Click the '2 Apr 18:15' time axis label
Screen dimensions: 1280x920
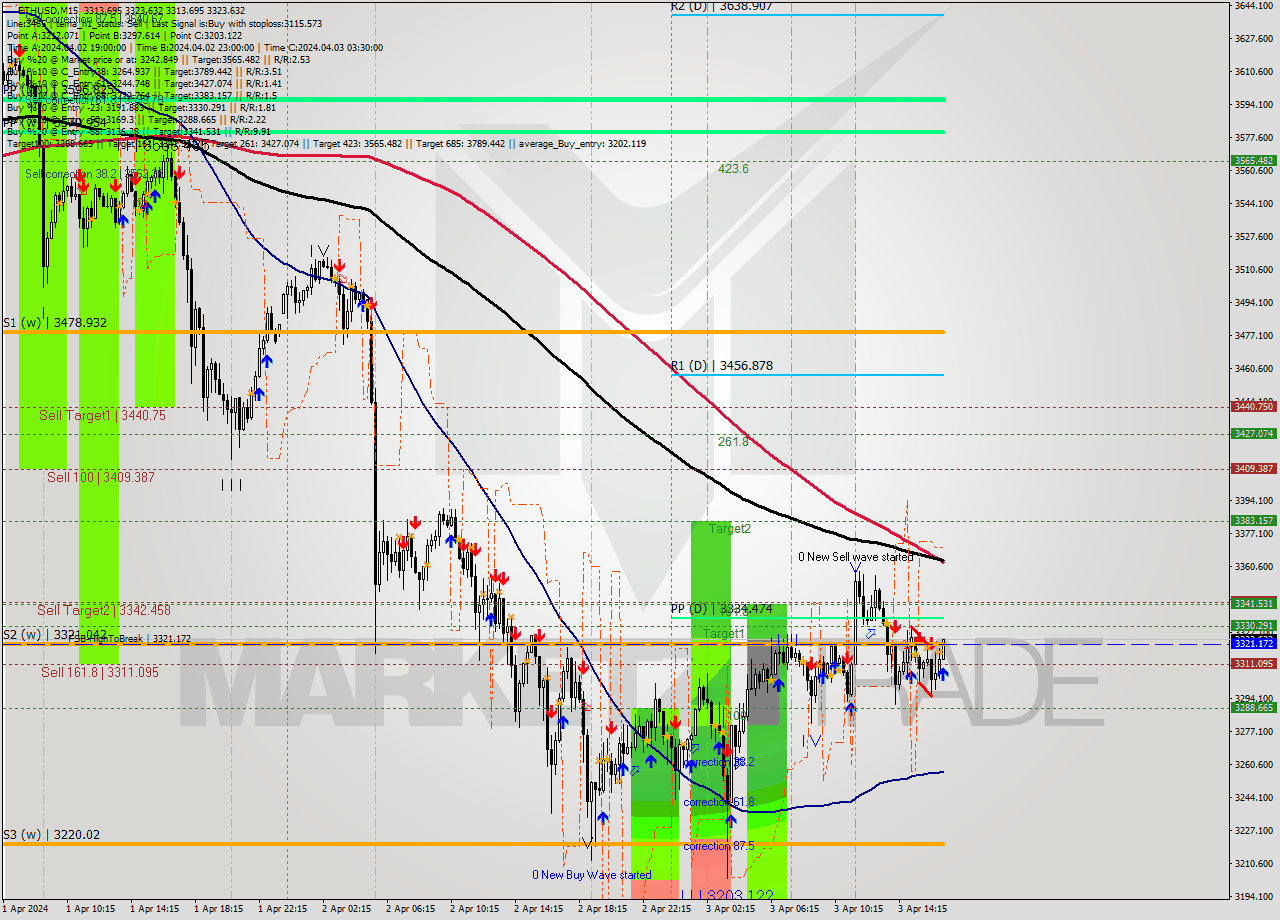(603, 909)
